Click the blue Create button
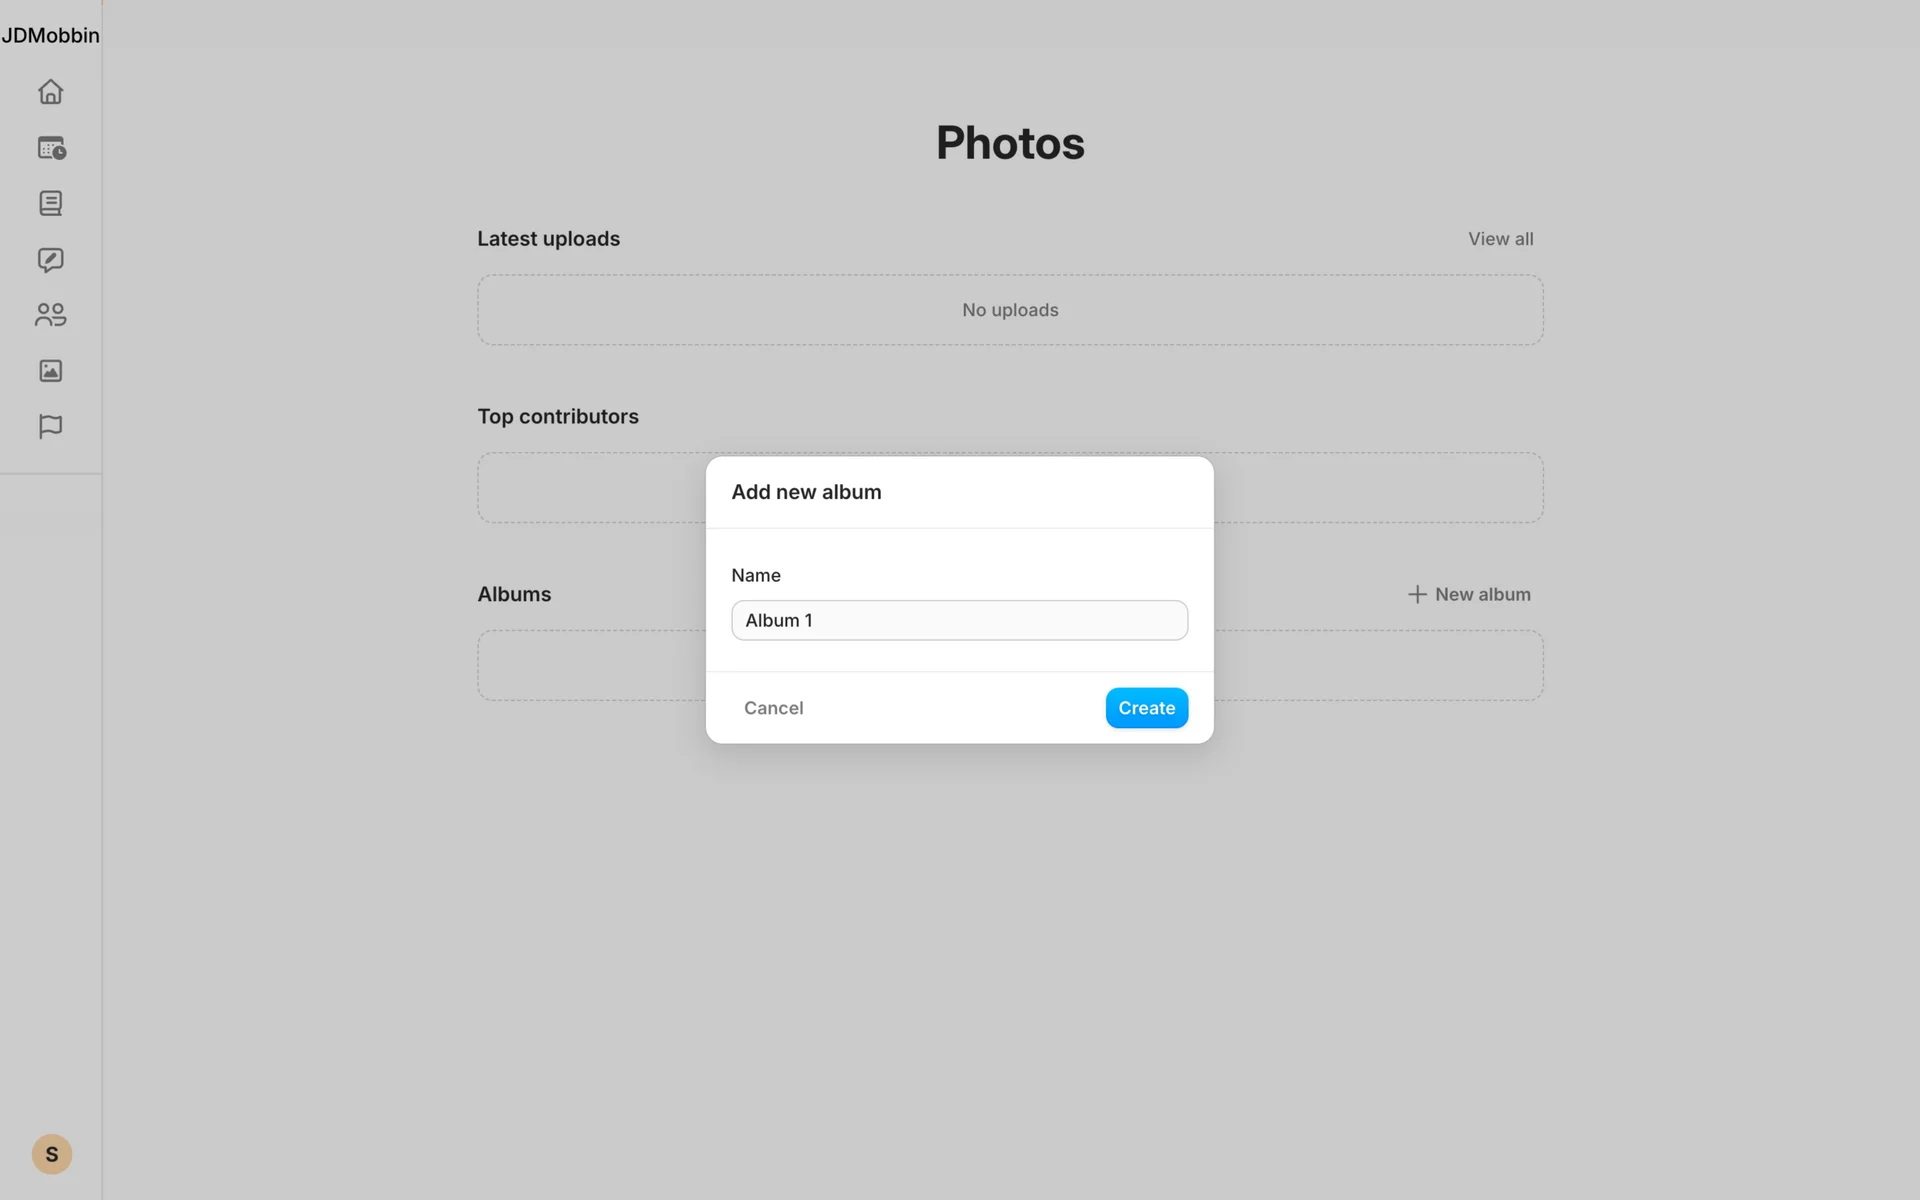The image size is (1920, 1200). [x=1146, y=708]
